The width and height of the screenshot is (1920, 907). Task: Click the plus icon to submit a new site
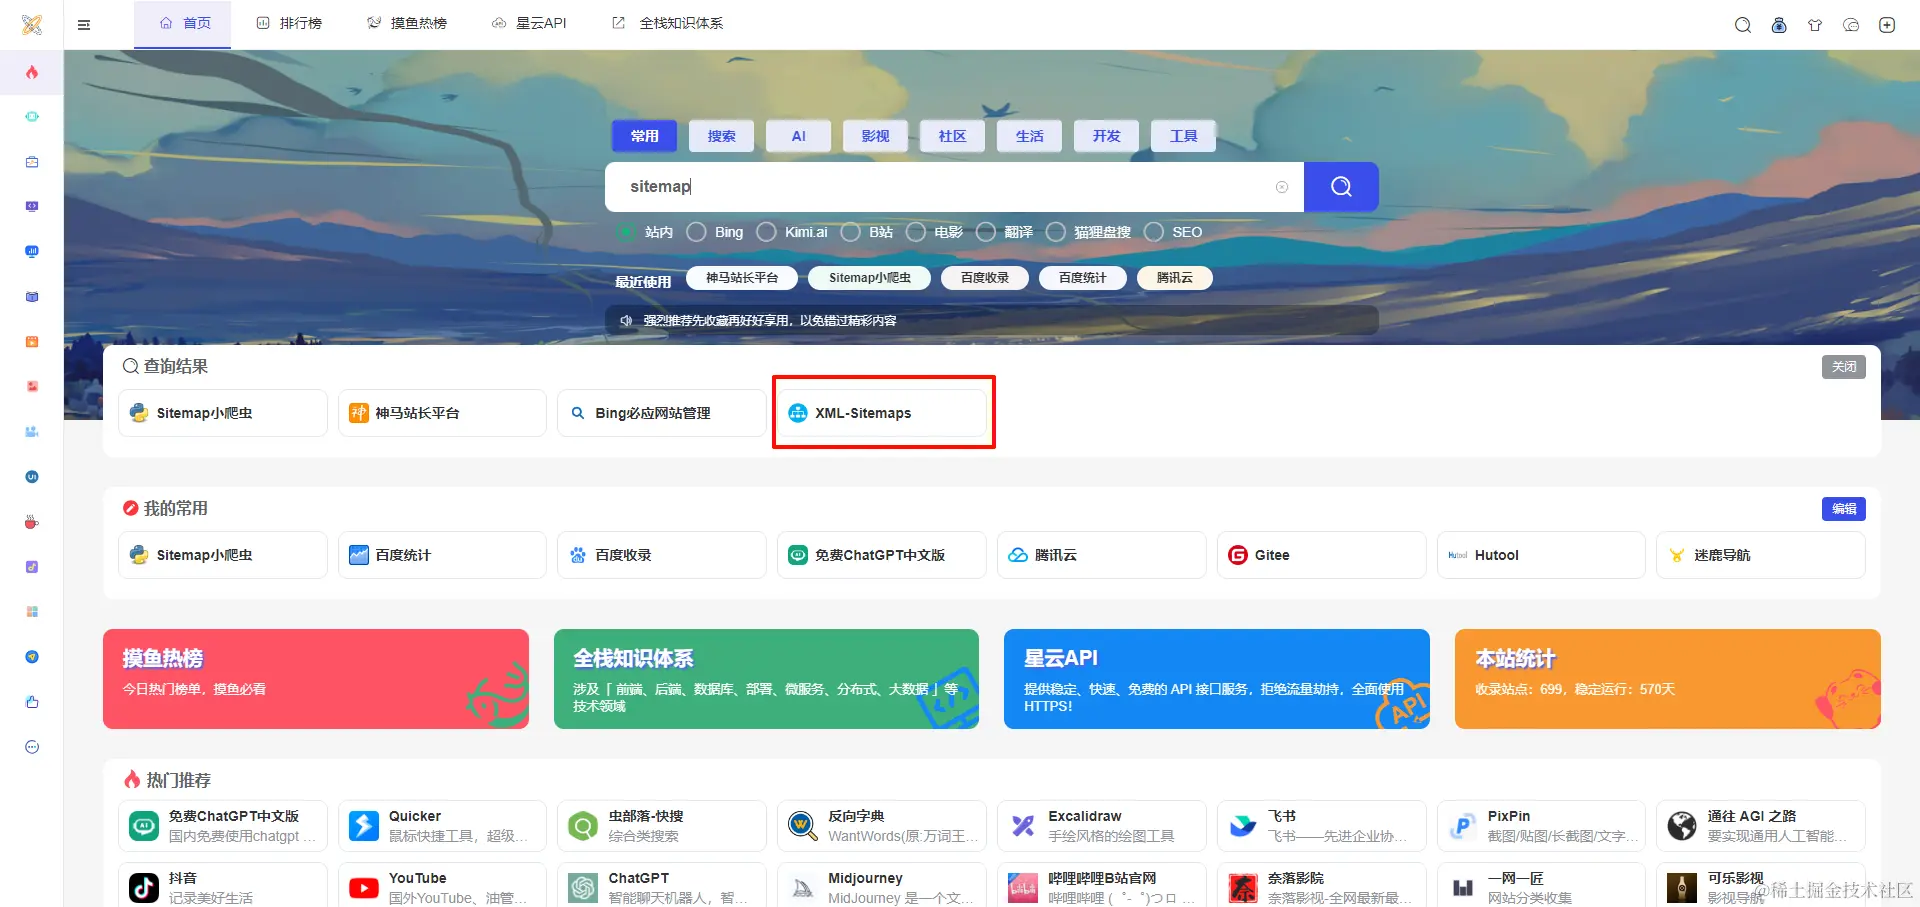(x=1888, y=25)
